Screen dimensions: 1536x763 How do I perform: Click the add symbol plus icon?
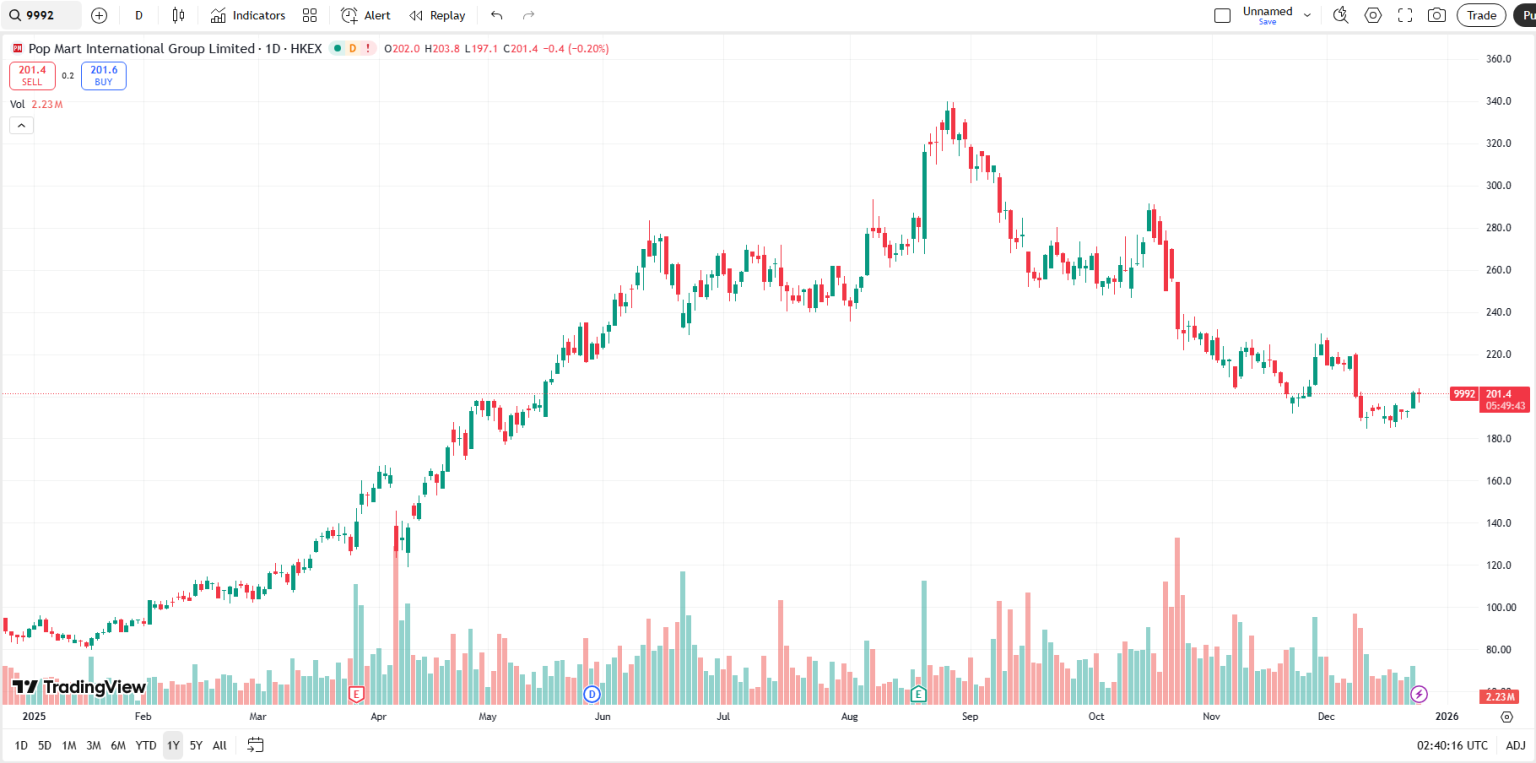coord(98,15)
